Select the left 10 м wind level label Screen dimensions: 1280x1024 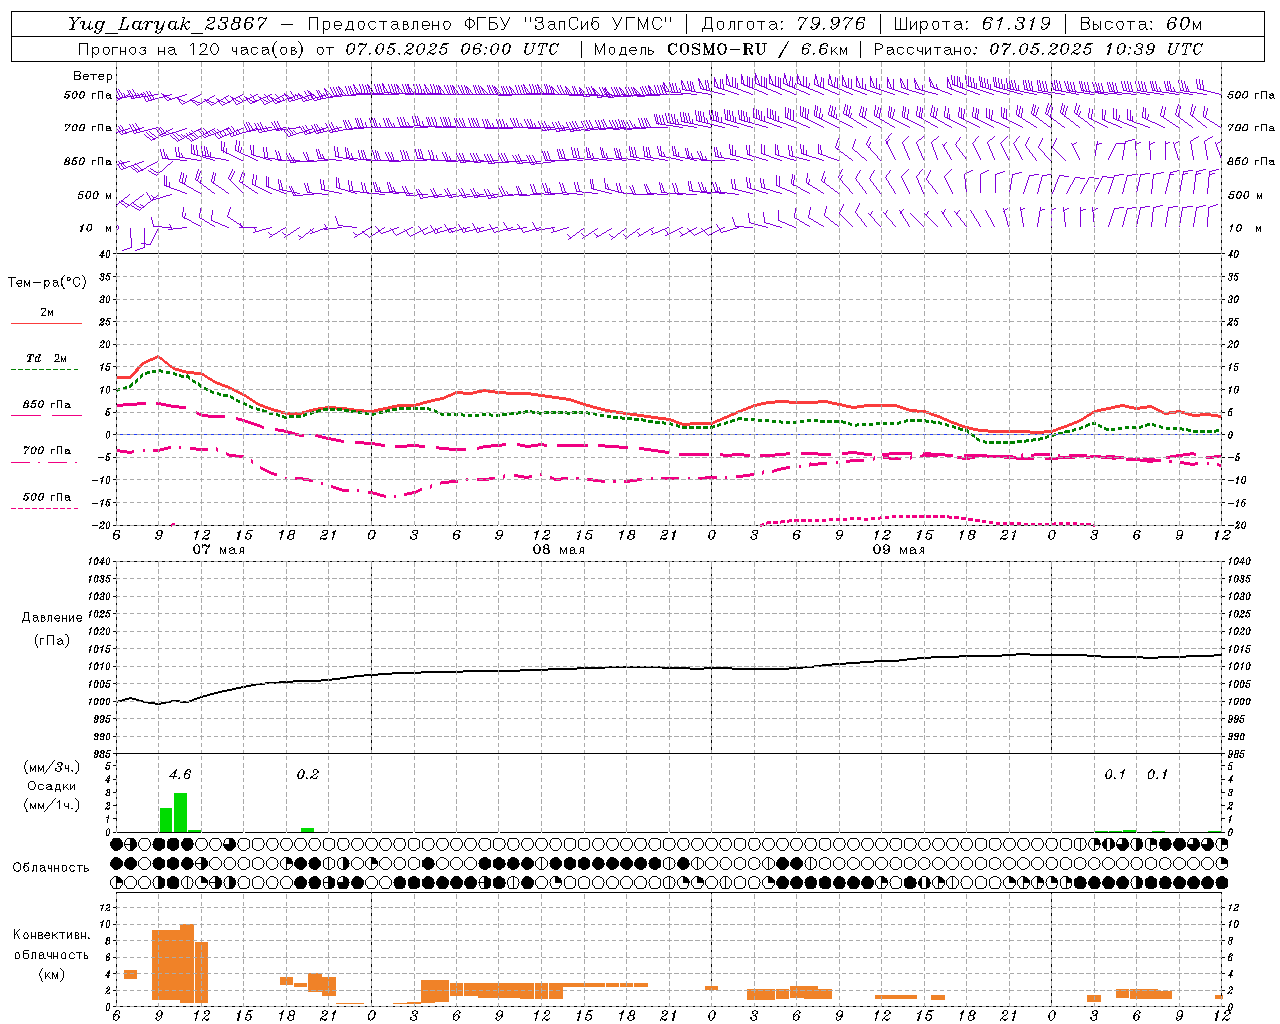[x=95, y=228]
